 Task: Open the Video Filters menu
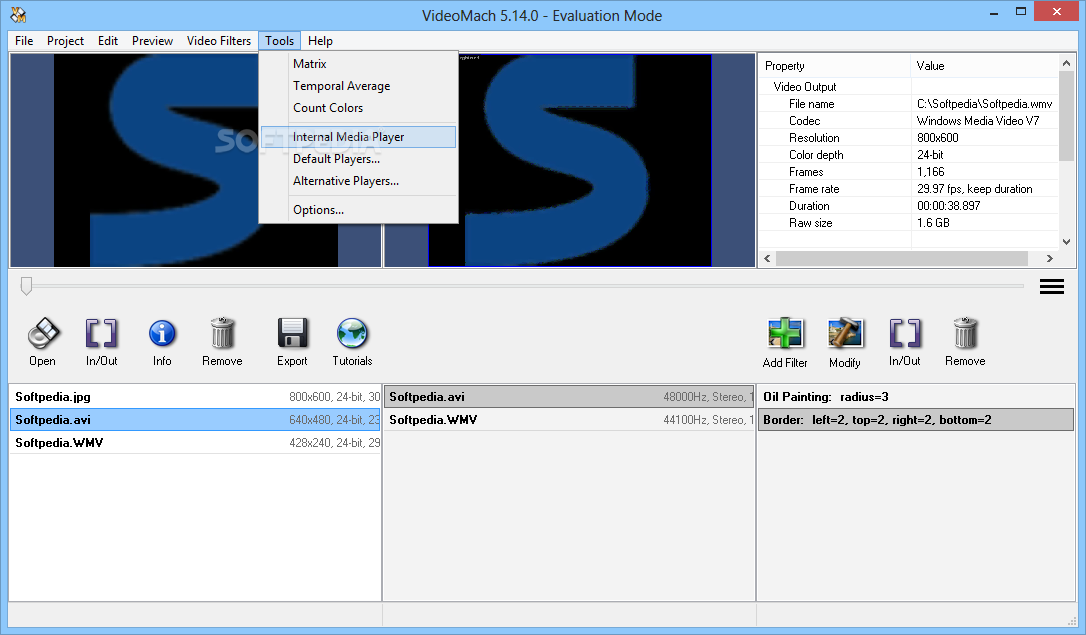219,41
